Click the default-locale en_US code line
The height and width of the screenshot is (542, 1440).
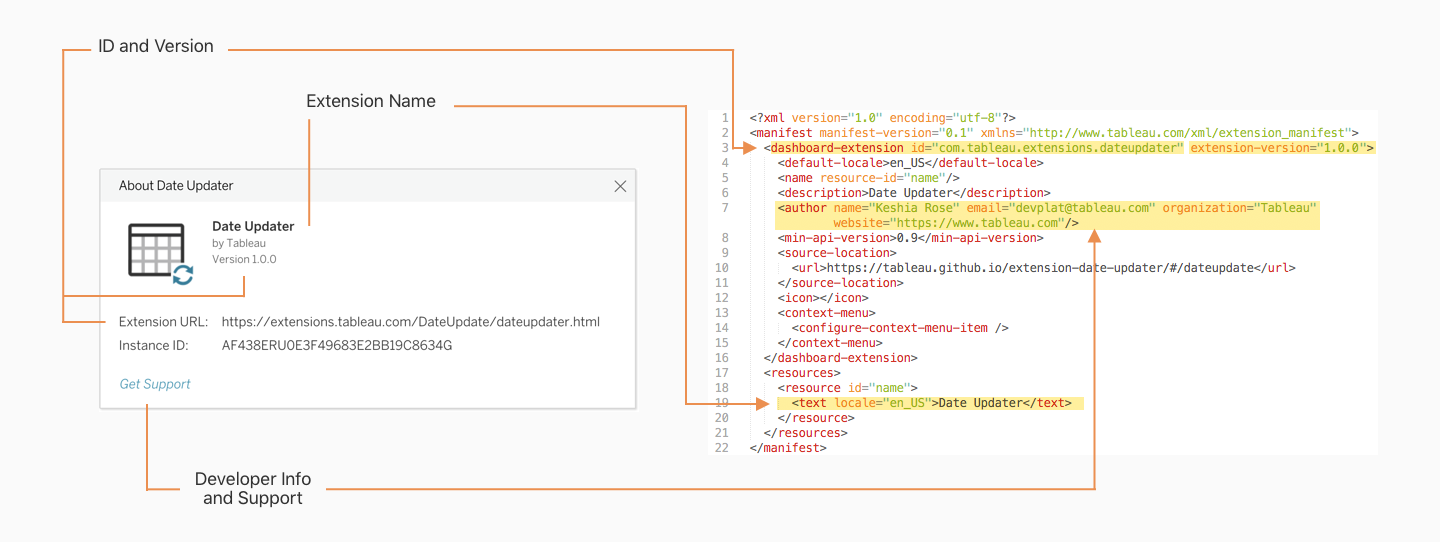(x=910, y=163)
